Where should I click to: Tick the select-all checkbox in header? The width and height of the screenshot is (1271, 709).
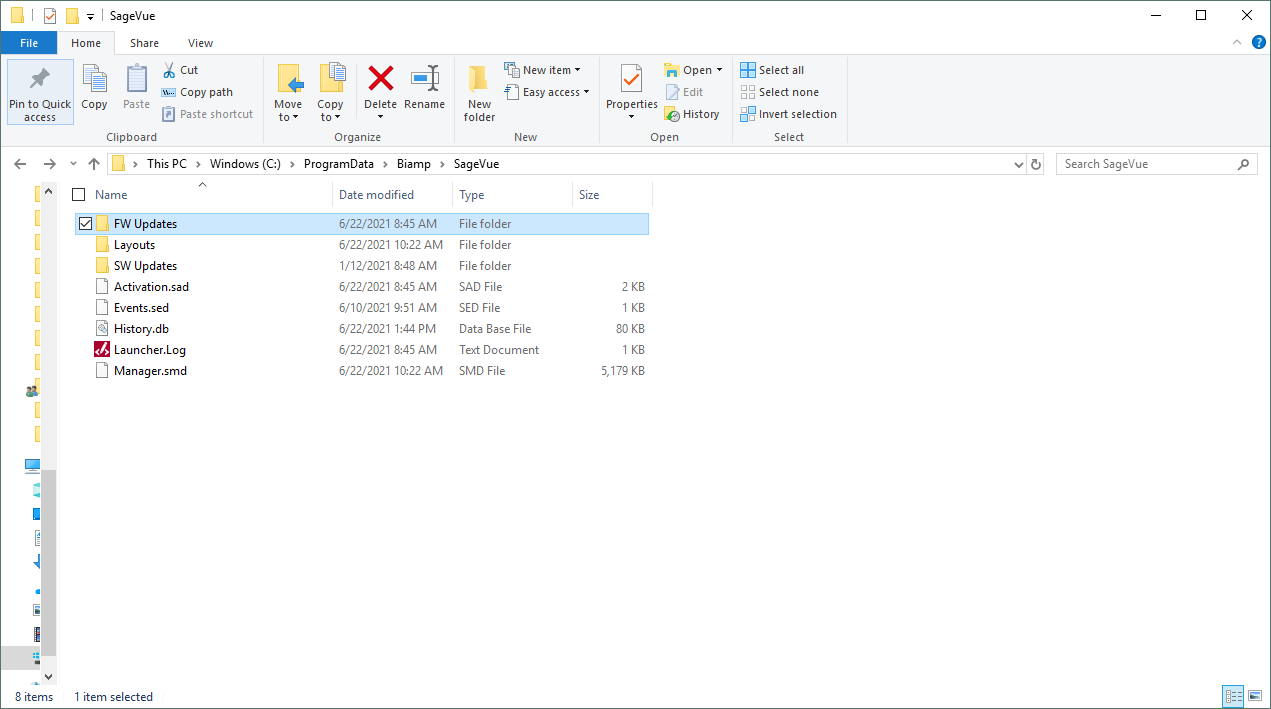coord(79,195)
